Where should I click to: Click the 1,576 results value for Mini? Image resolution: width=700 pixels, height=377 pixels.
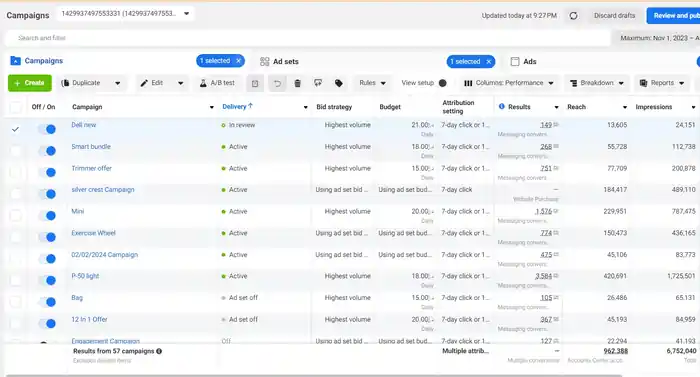coord(543,211)
